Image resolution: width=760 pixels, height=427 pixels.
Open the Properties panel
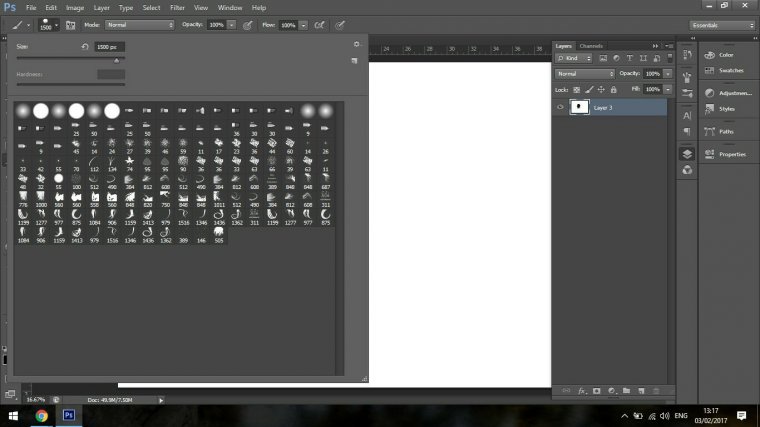pos(725,154)
